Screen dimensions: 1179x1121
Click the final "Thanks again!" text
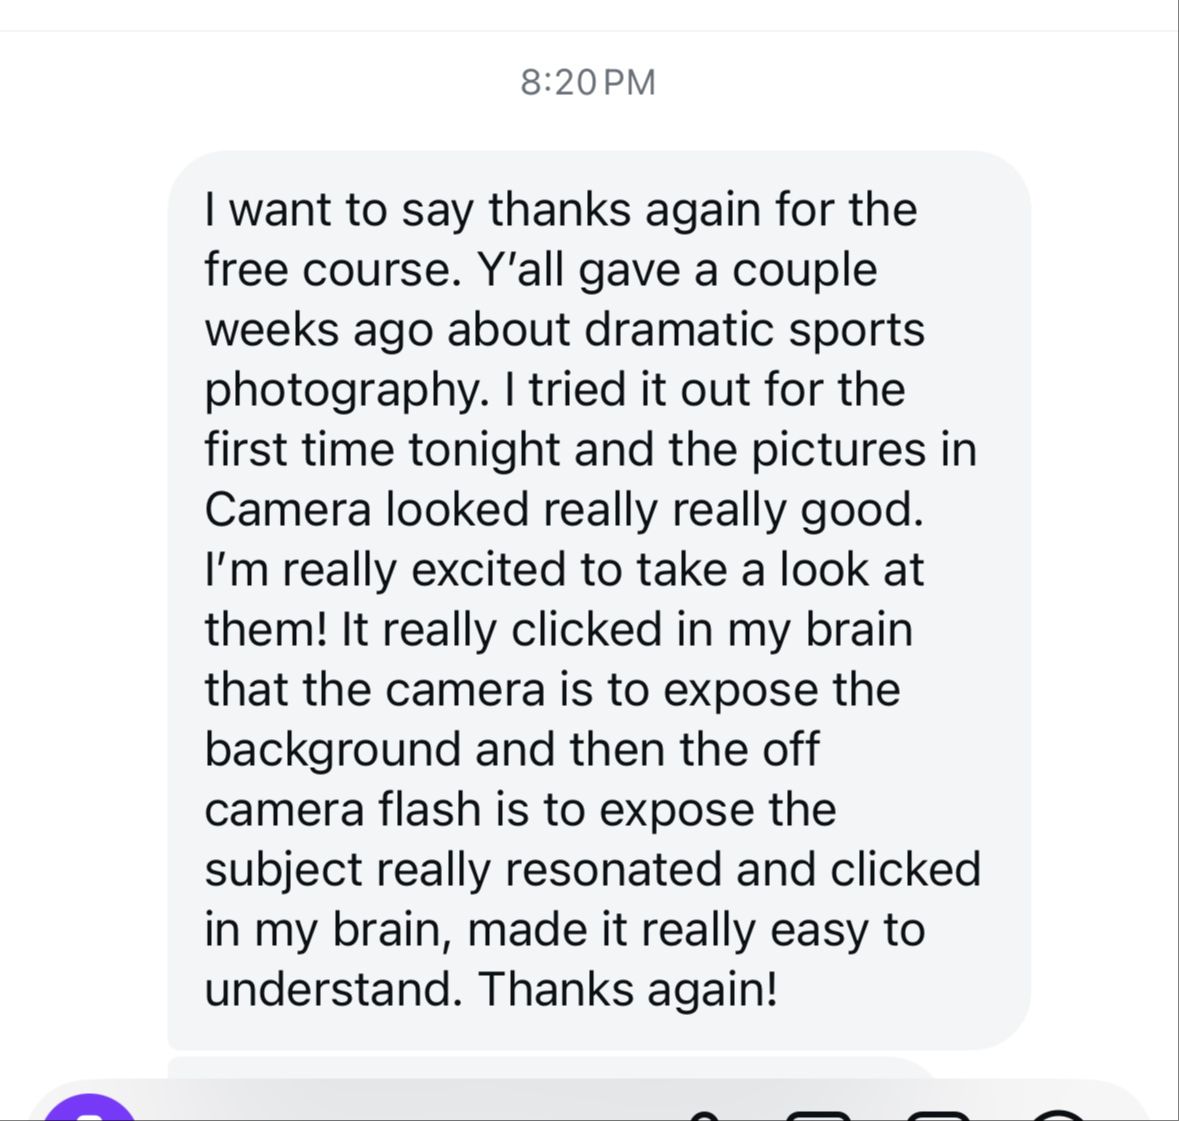coord(627,989)
